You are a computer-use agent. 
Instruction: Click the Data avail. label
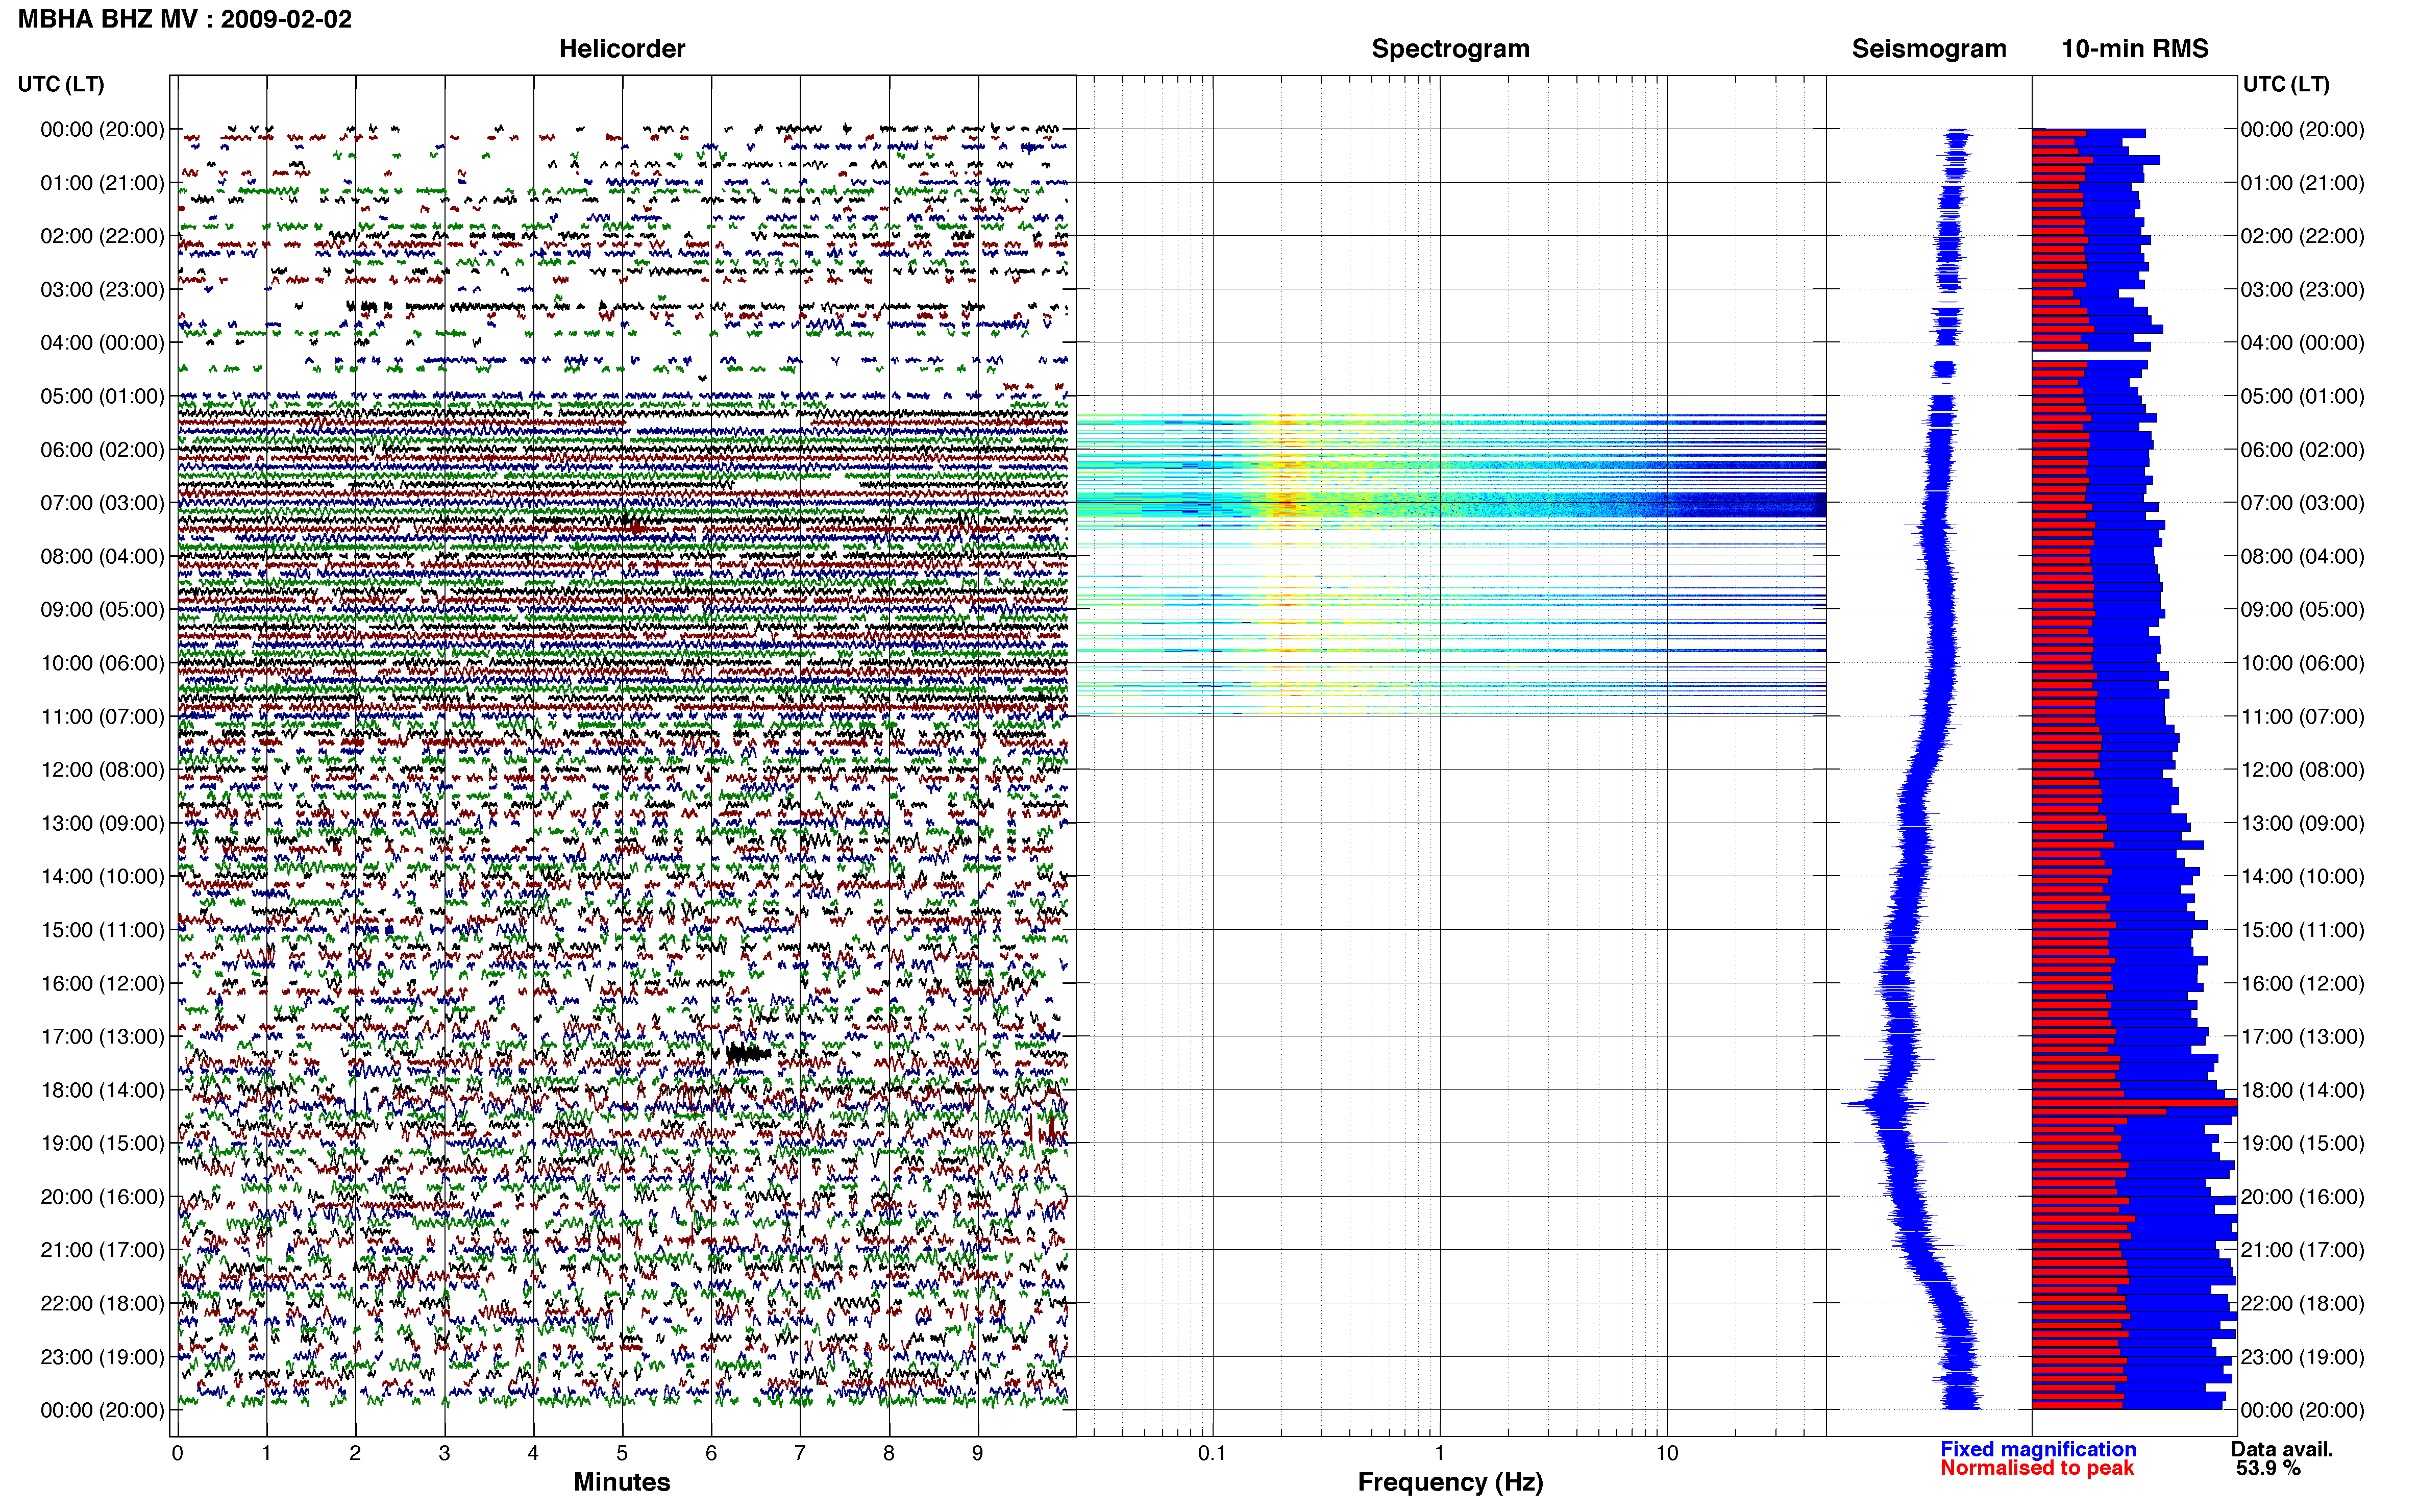pyautogui.click(x=2282, y=1449)
